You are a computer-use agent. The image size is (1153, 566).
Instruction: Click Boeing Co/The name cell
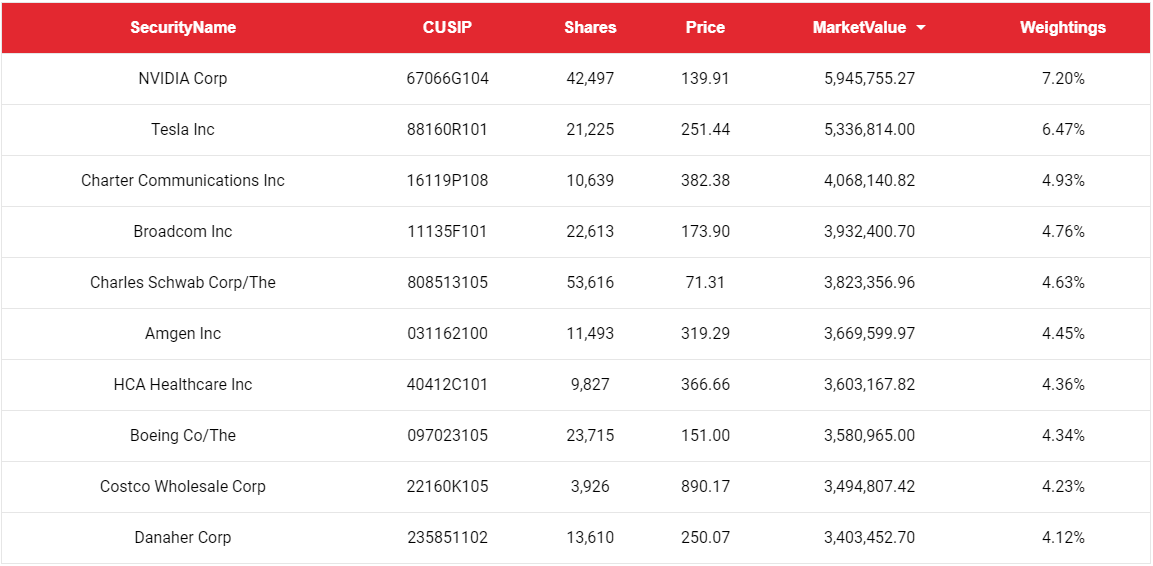[183, 435]
